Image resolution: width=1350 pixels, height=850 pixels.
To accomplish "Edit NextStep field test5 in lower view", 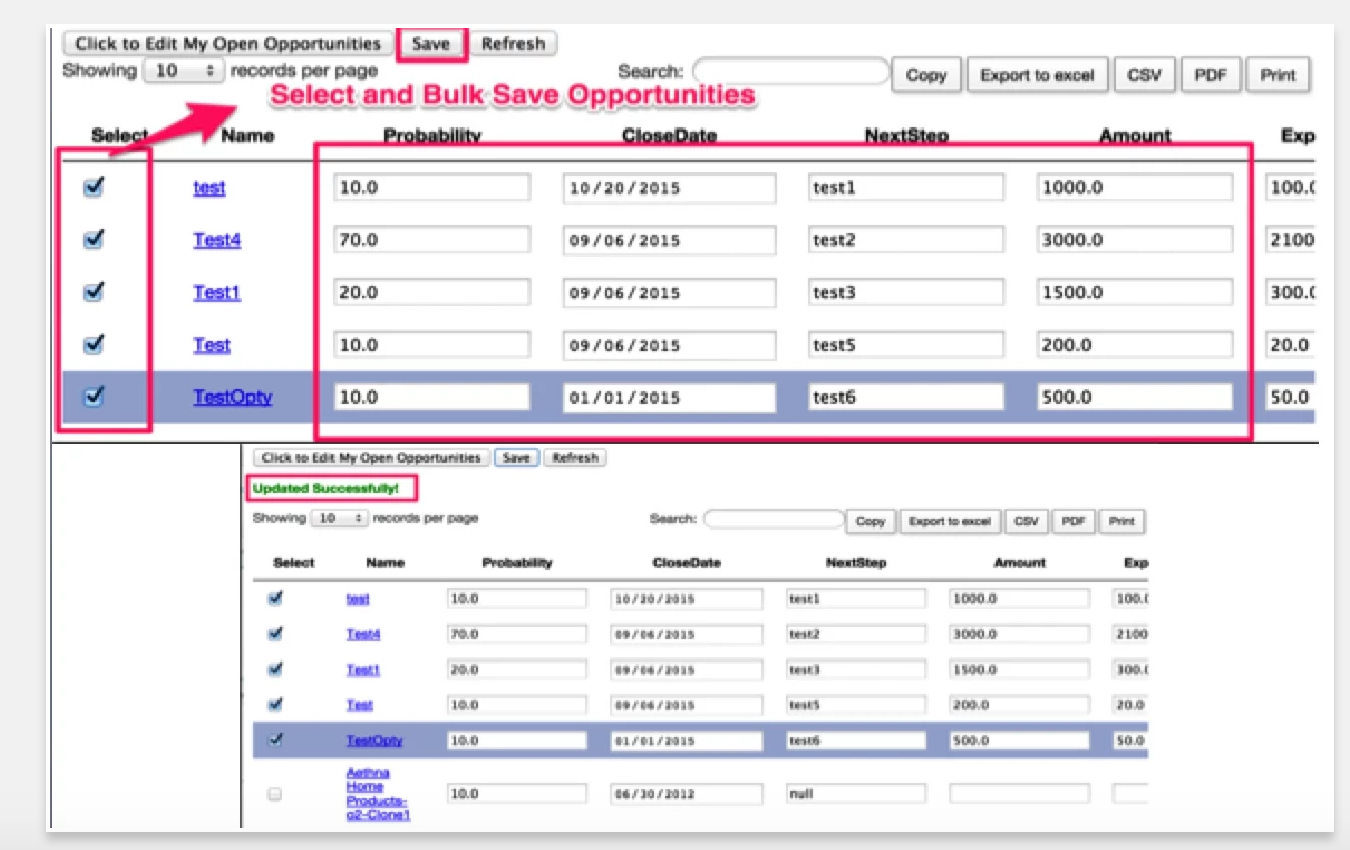I will [x=856, y=705].
